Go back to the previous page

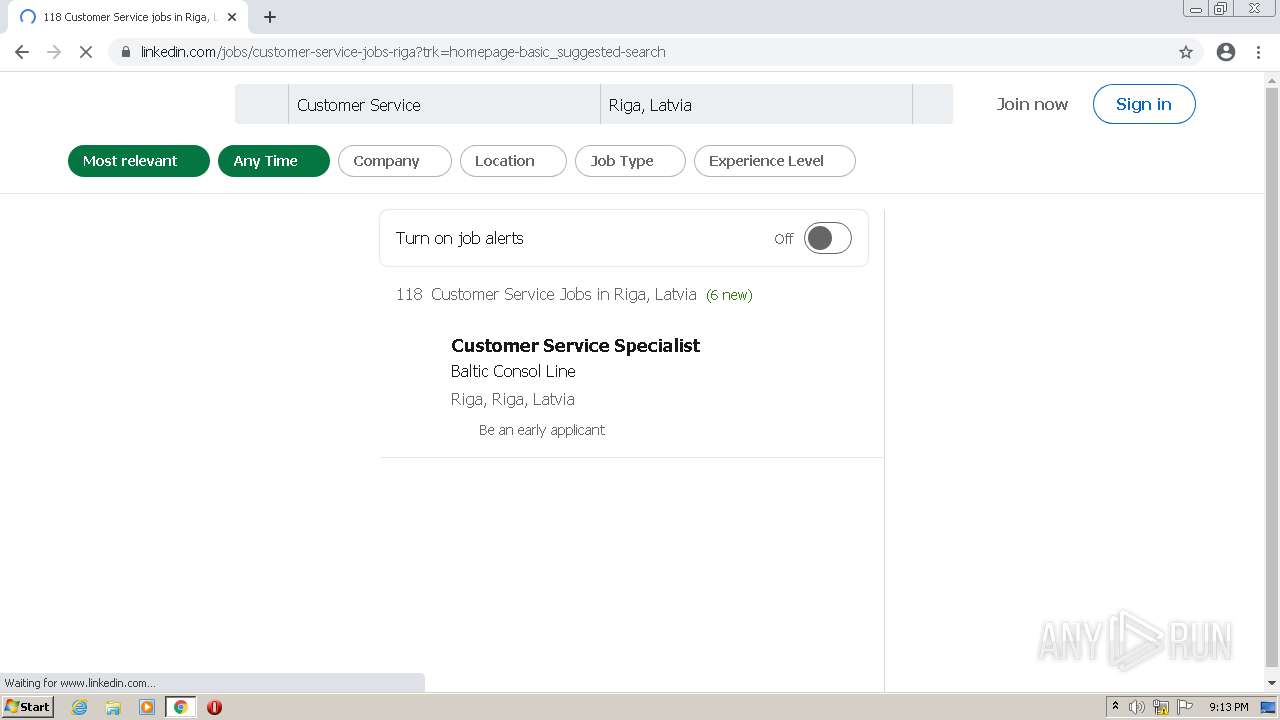click(x=22, y=52)
